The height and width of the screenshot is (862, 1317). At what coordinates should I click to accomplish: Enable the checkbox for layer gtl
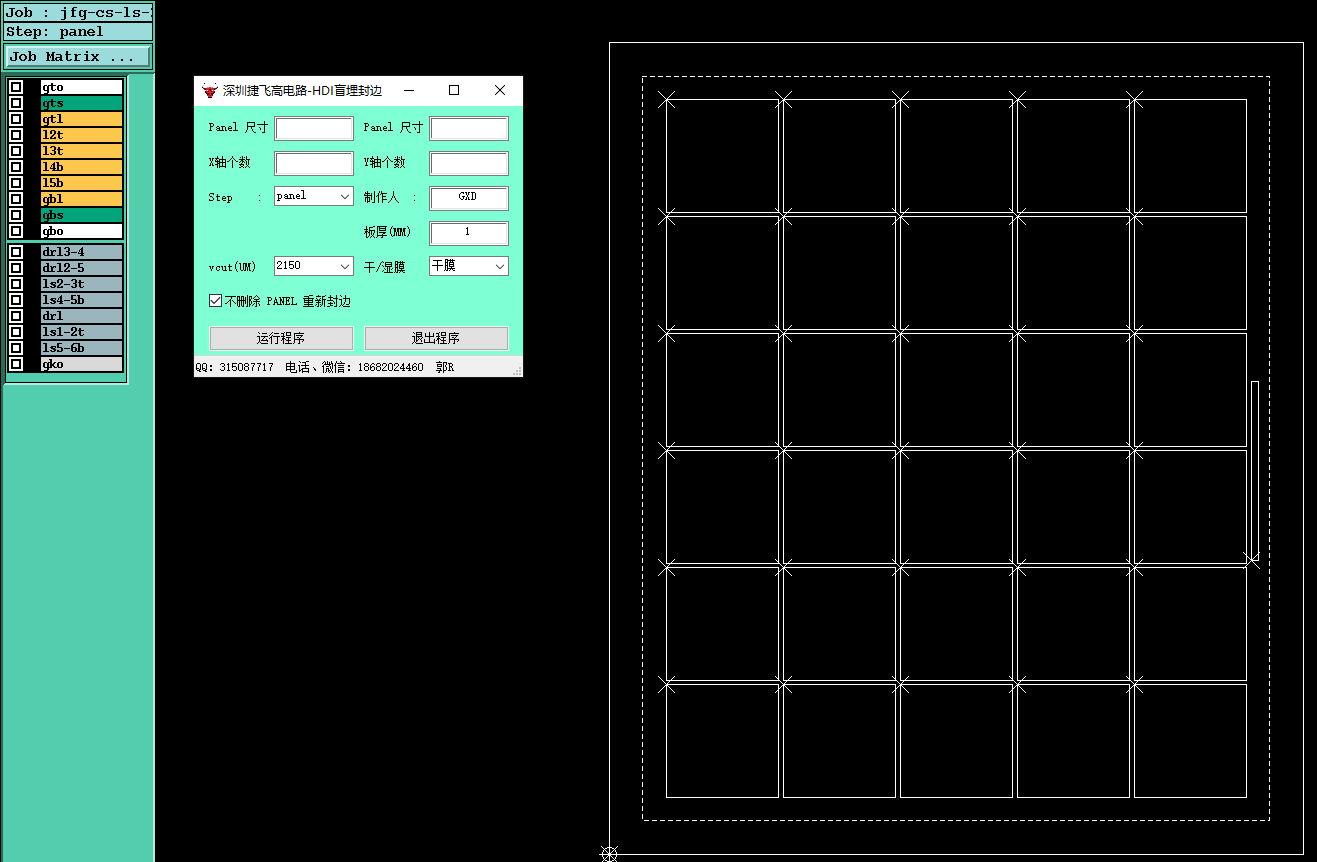point(16,119)
